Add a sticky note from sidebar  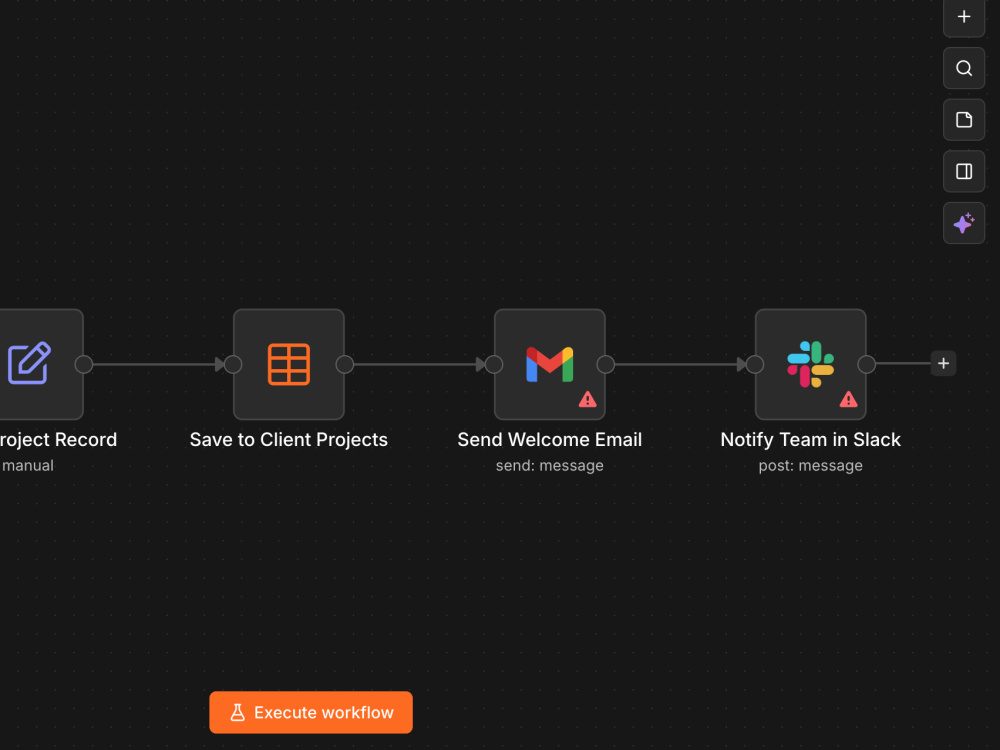click(964, 120)
